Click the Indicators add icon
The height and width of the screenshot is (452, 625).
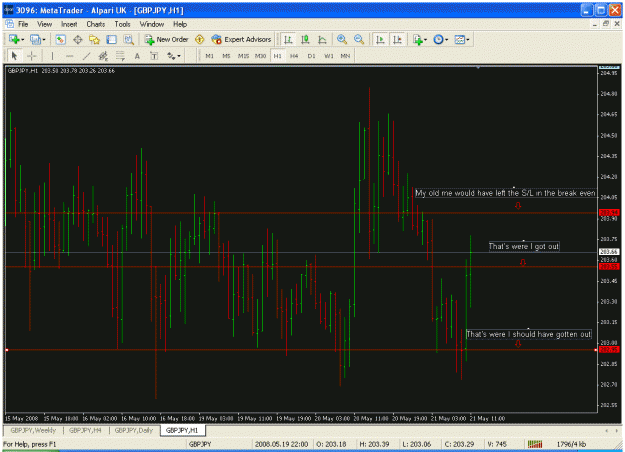[x=417, y=39]
